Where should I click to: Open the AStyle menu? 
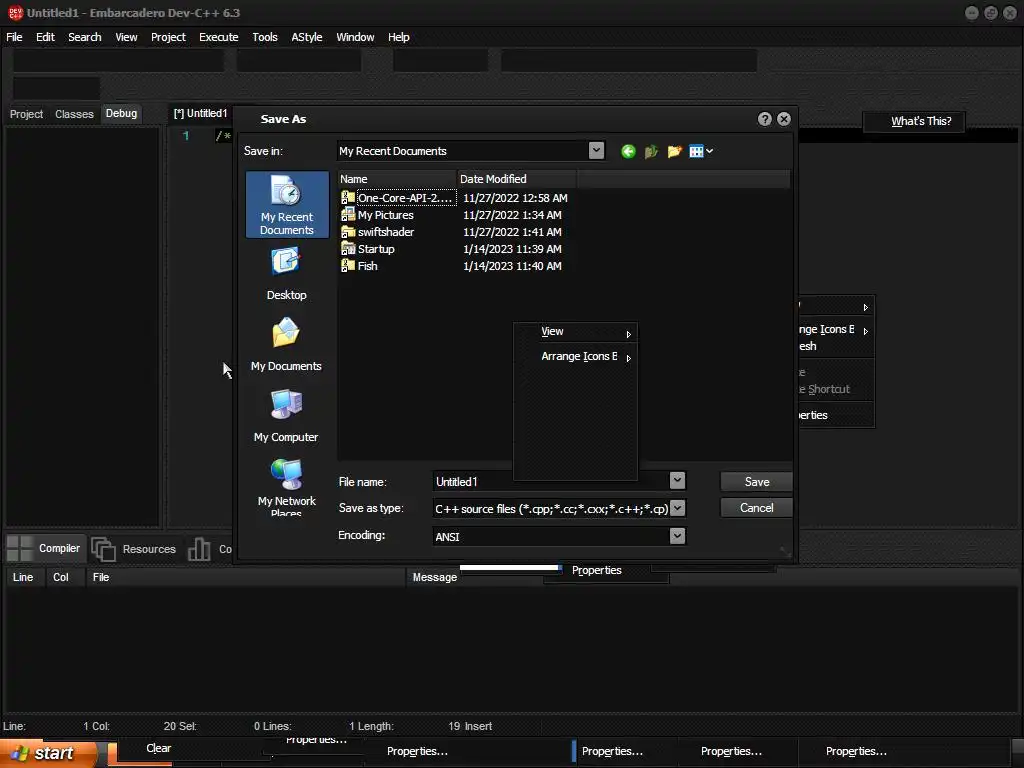[307, 37]
